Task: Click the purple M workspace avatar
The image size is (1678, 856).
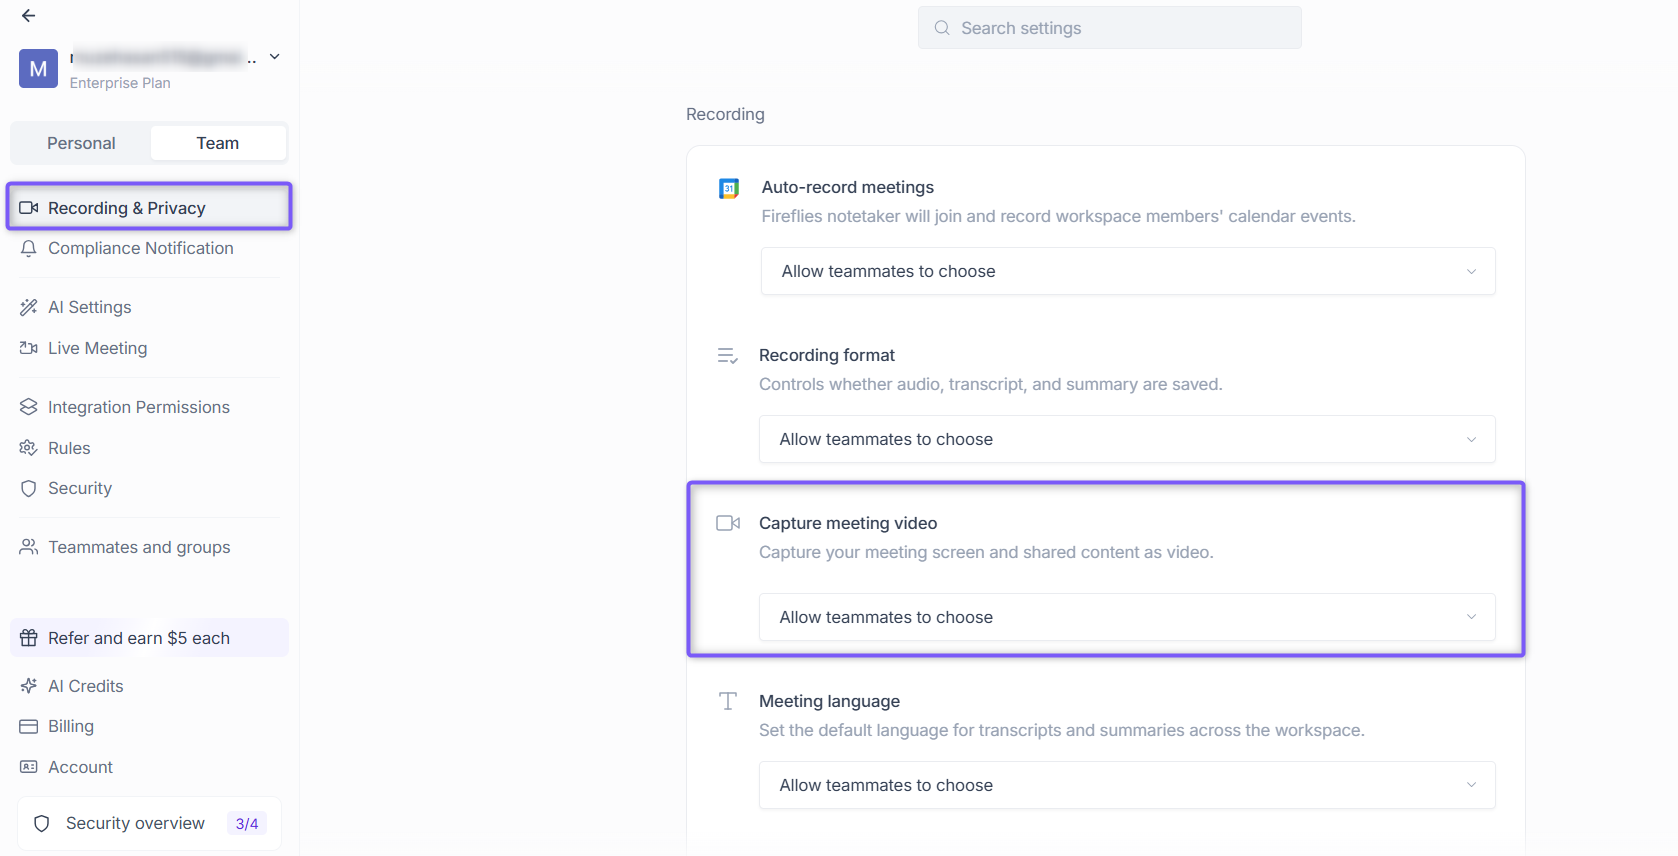Action: point(38,69)
